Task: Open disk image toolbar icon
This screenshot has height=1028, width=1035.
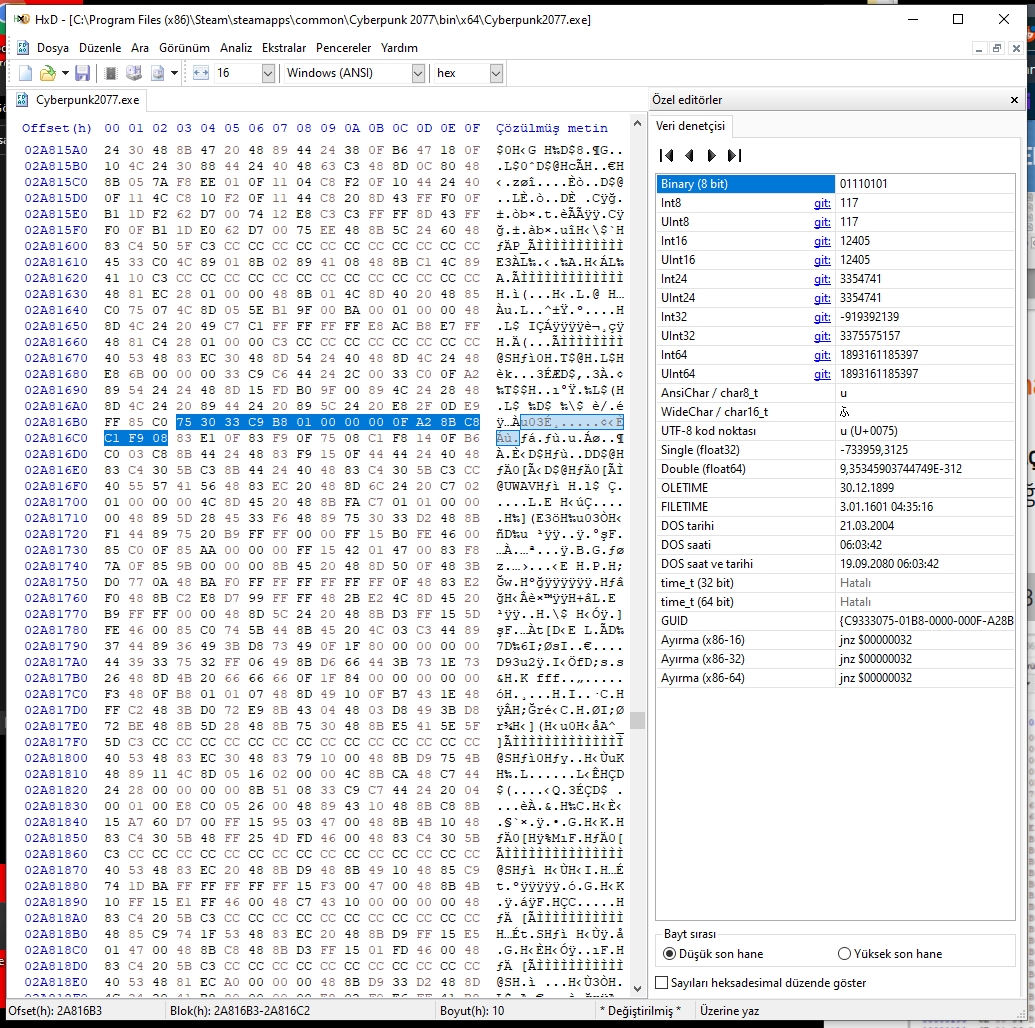Action: 157,73
